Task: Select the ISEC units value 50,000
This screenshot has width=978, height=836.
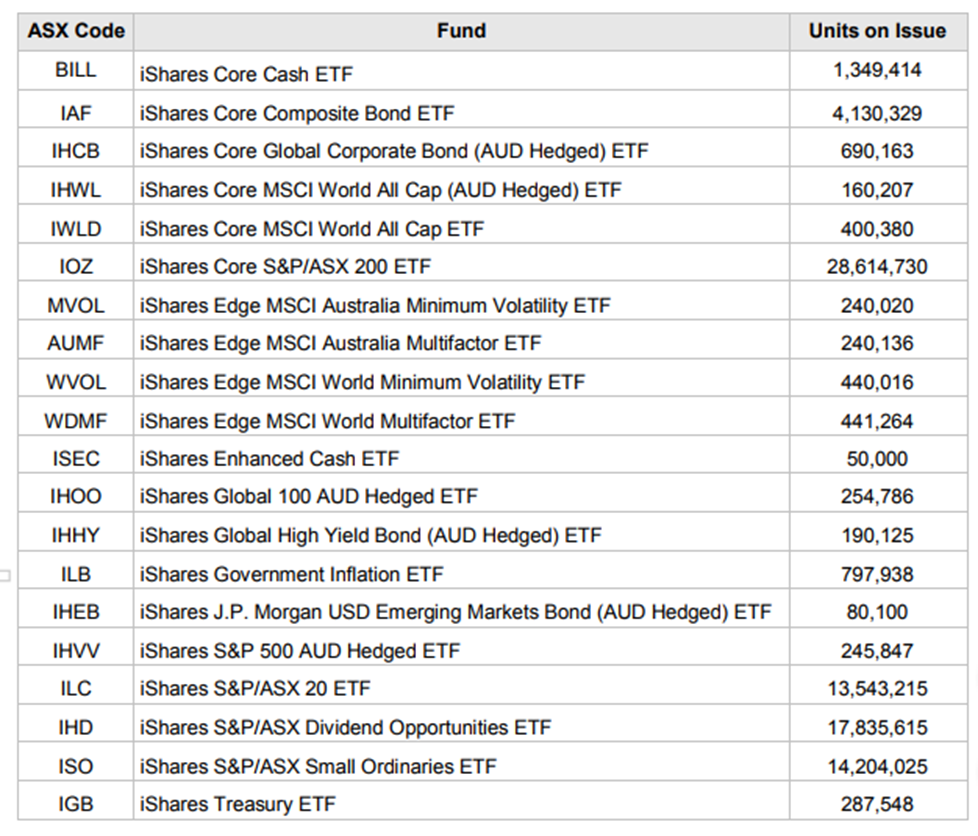Action: tap(877, 459)
